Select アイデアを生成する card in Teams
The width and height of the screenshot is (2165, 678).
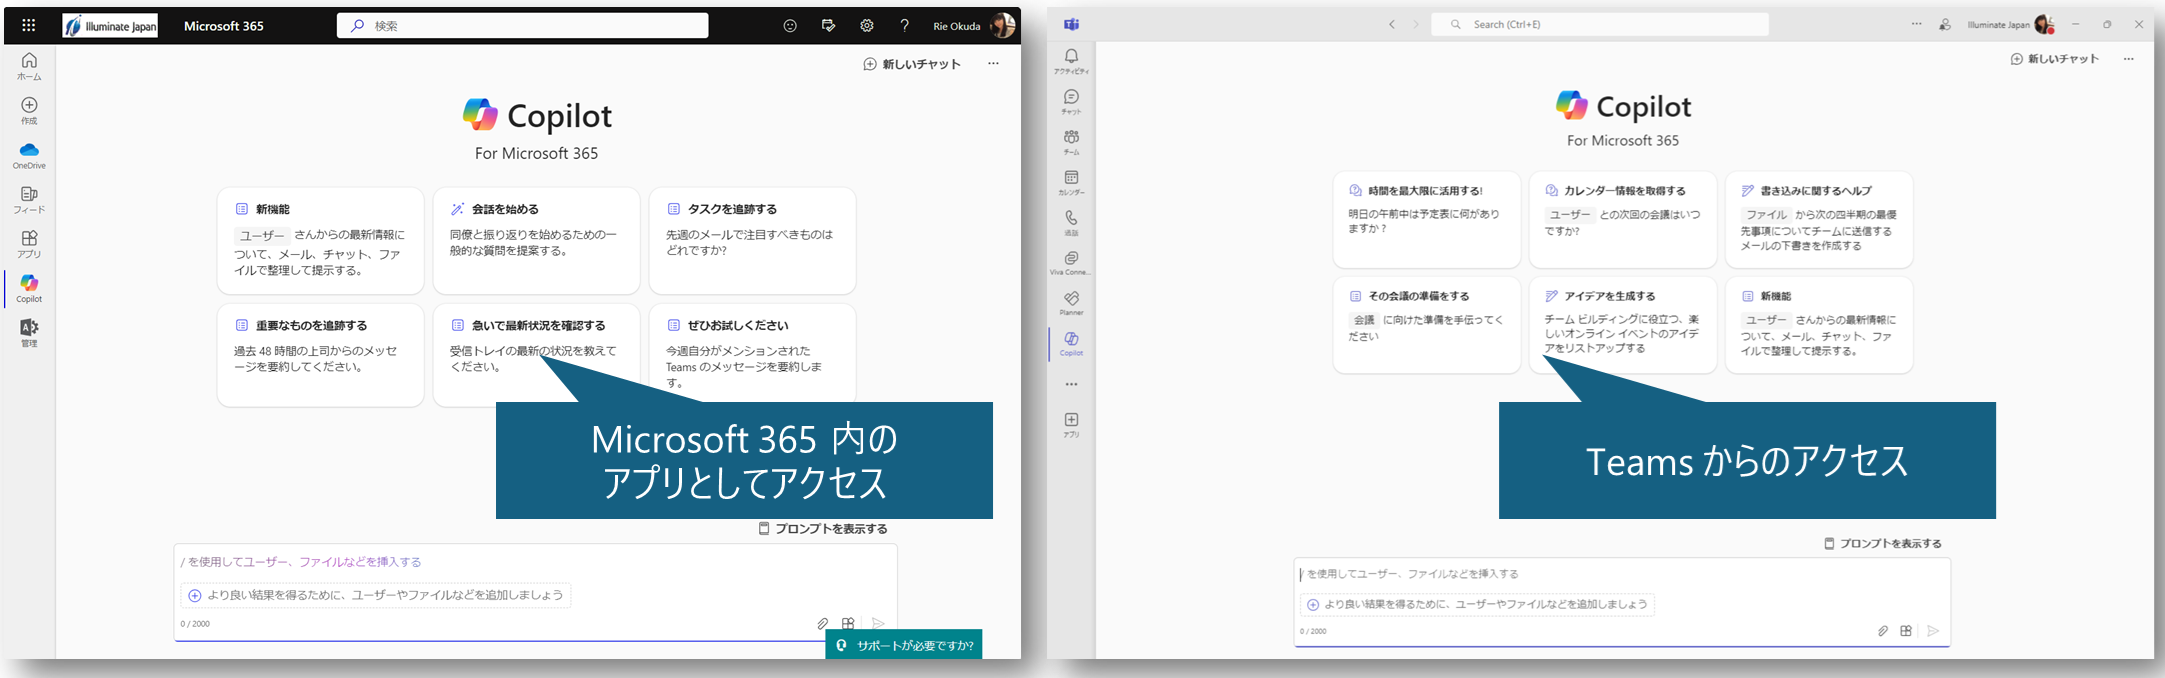(x=1623, y=325)
